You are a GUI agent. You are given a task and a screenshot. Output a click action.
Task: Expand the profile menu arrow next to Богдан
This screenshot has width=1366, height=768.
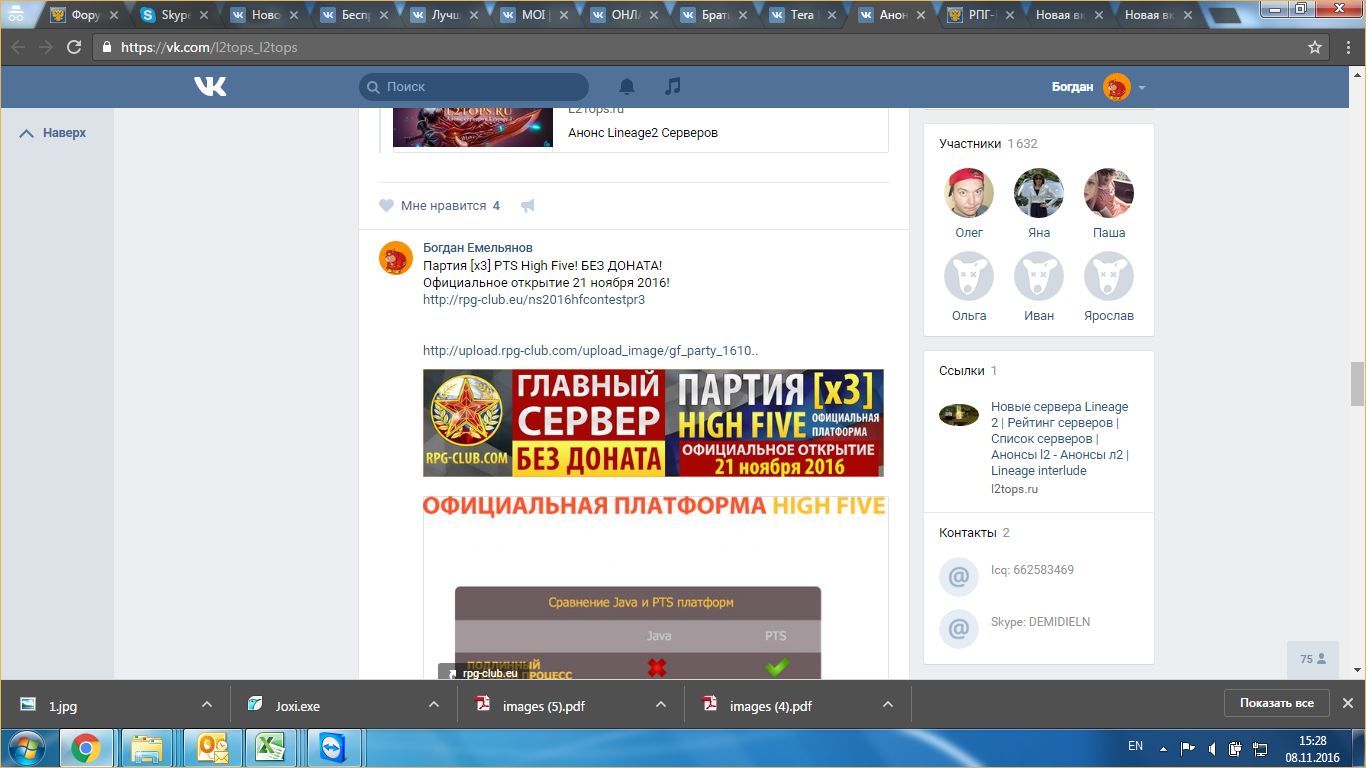click(x=1142, y=87)
